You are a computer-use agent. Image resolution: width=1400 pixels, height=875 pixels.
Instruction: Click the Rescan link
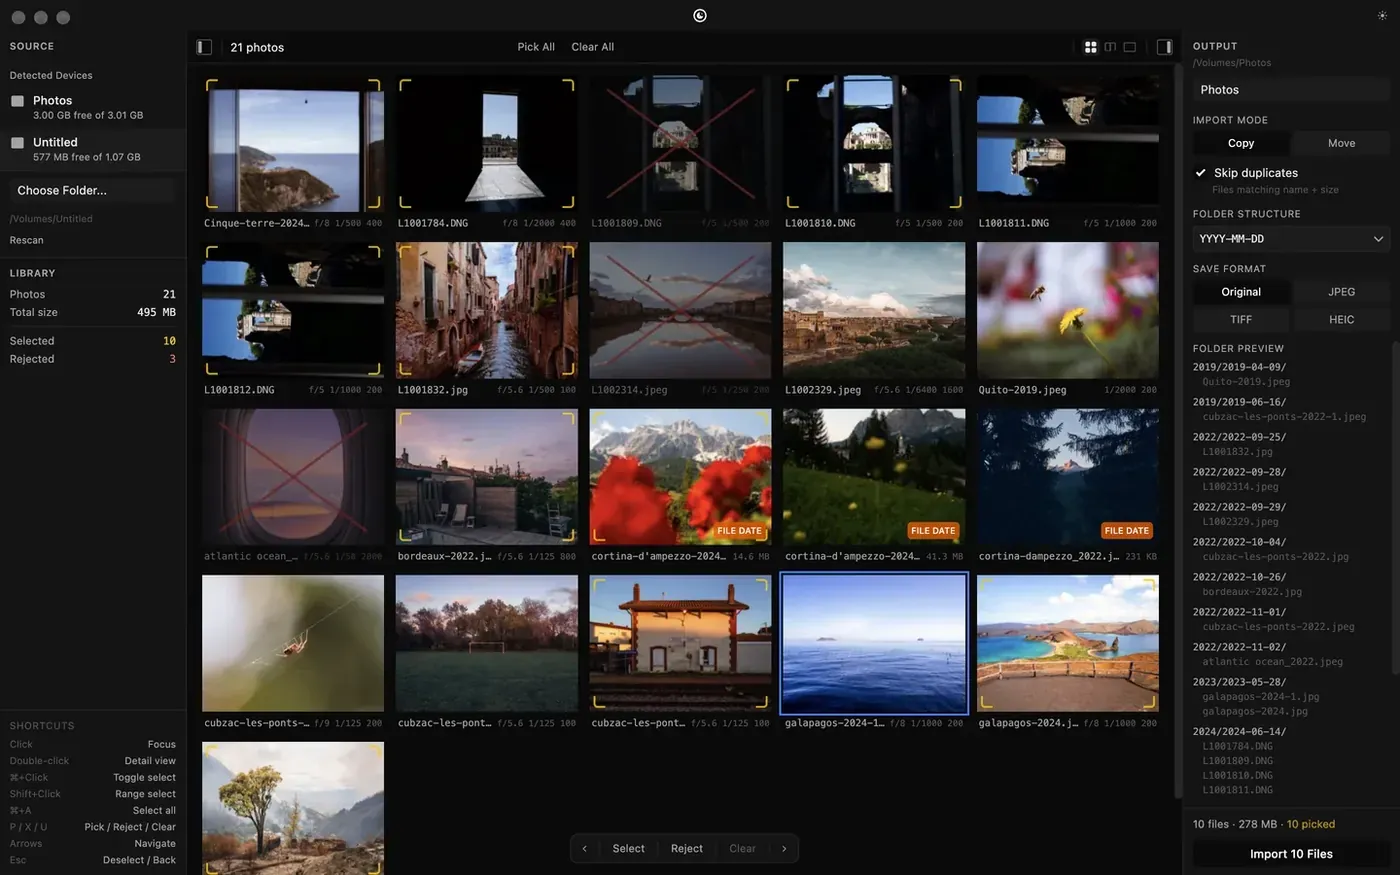pos(27,240)
